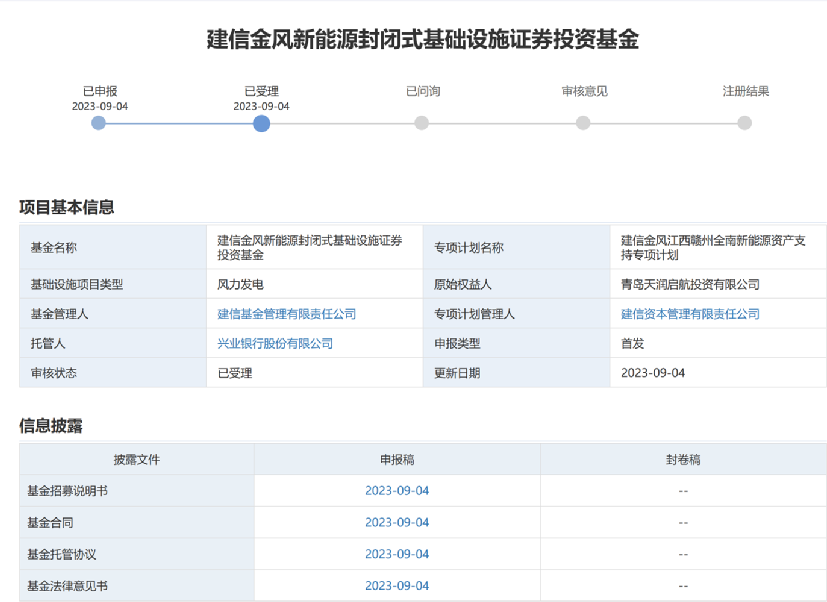
Task: Click the 审核意见 progress step dot
Action: (x=583, y=123)
